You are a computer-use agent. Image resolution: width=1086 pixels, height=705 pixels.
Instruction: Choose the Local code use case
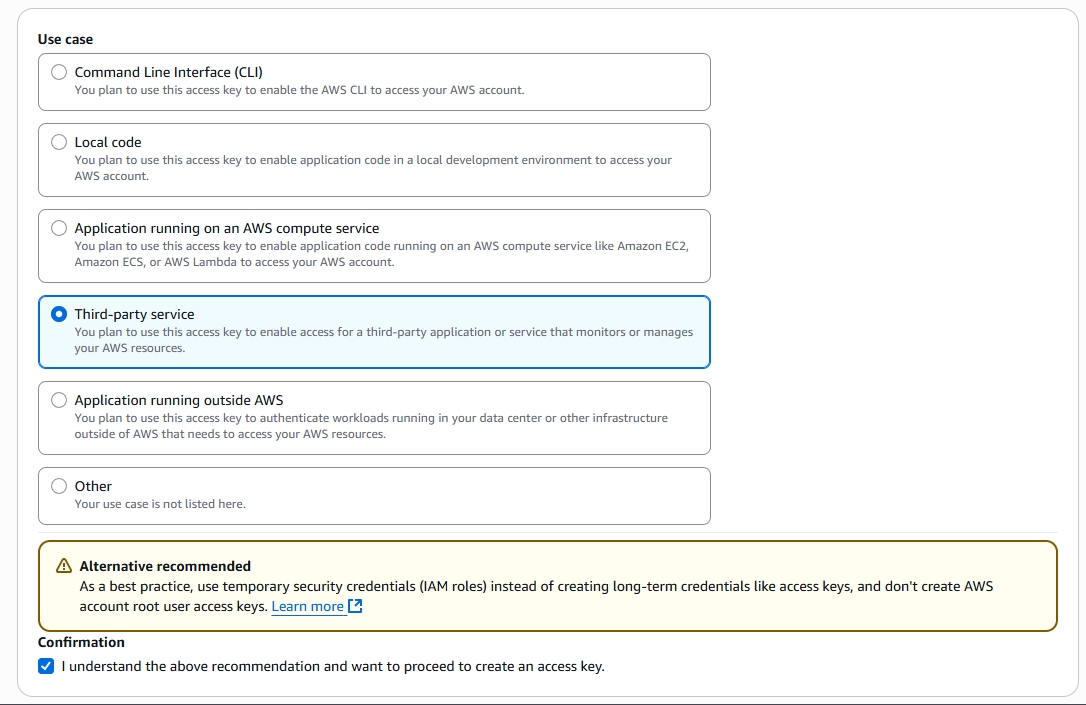pyautogui.click(x=59, y=142)
